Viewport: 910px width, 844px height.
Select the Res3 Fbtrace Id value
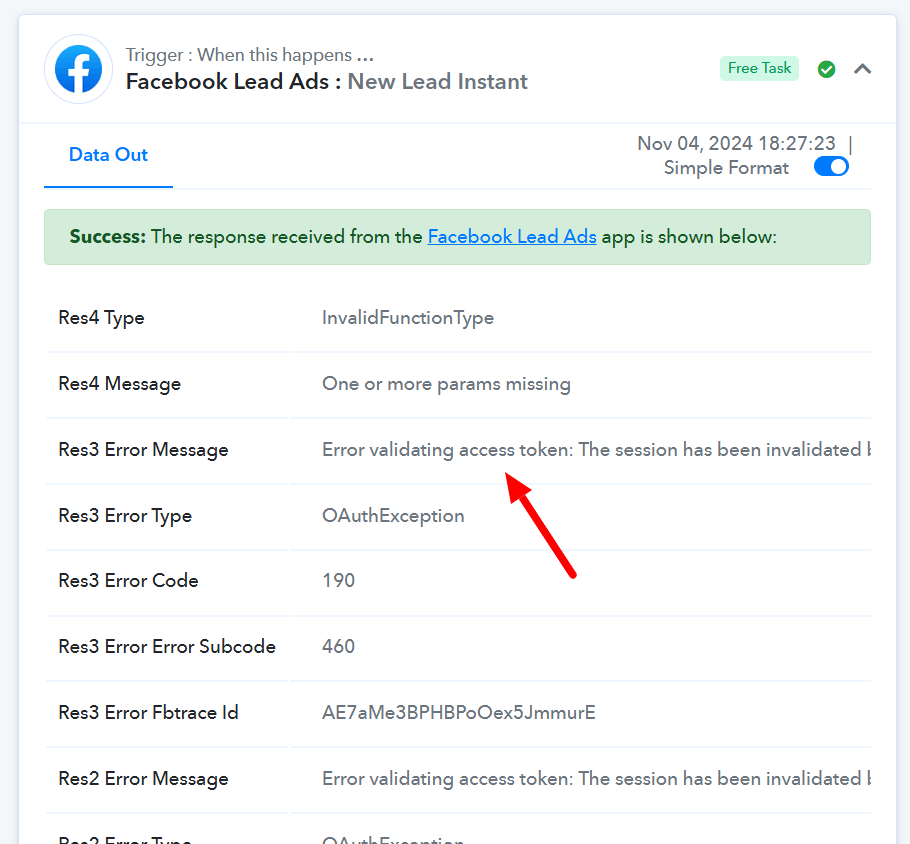tap(458, 713)
